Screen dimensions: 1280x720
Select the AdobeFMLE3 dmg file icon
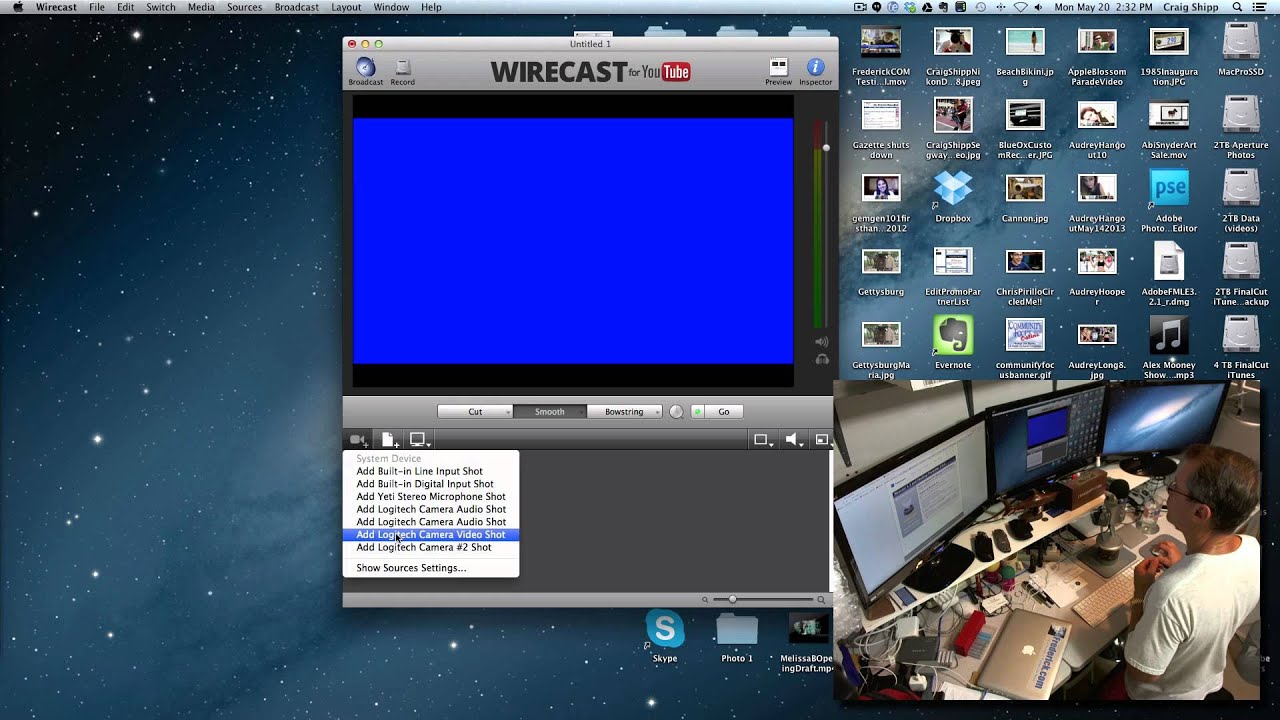point(1169,262)
